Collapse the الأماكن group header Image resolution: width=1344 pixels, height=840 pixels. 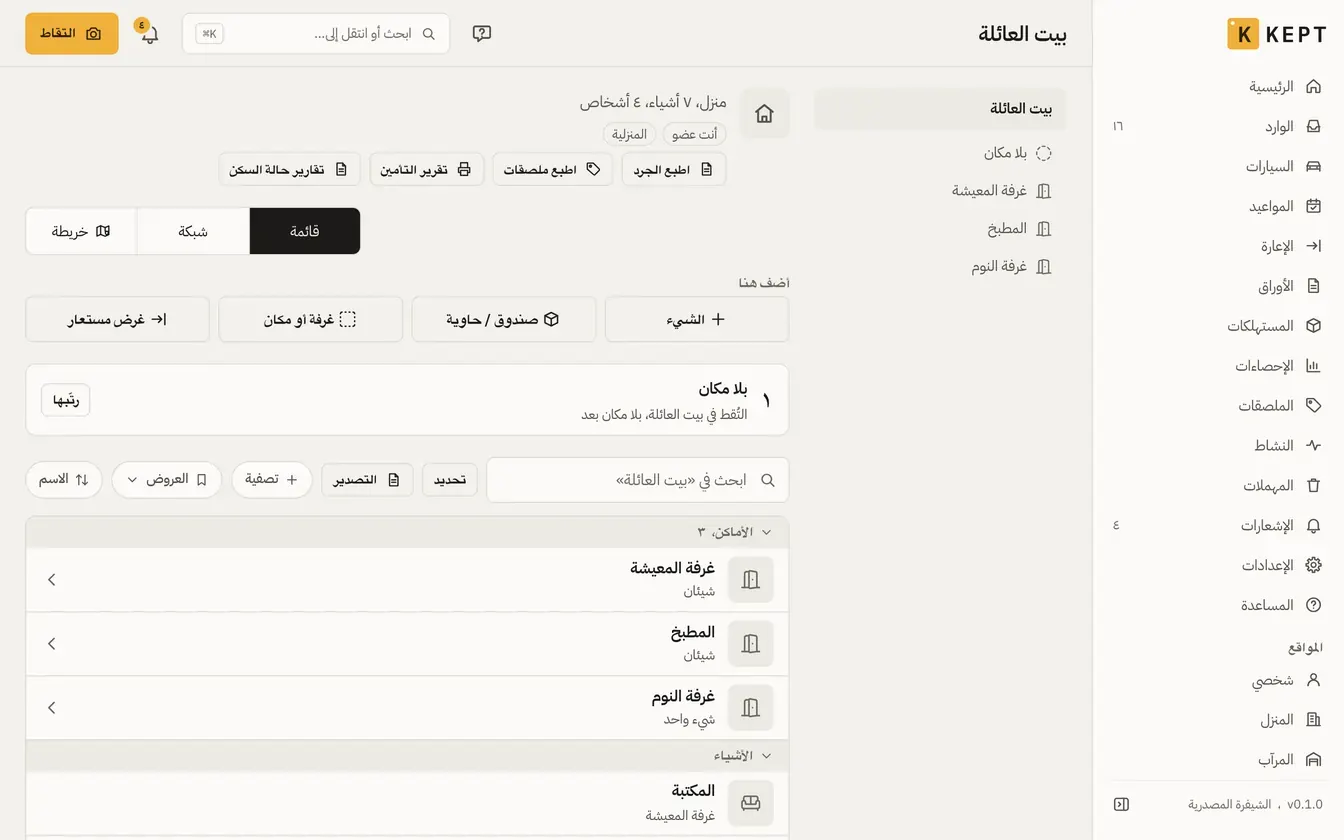(x=407, y=532)
